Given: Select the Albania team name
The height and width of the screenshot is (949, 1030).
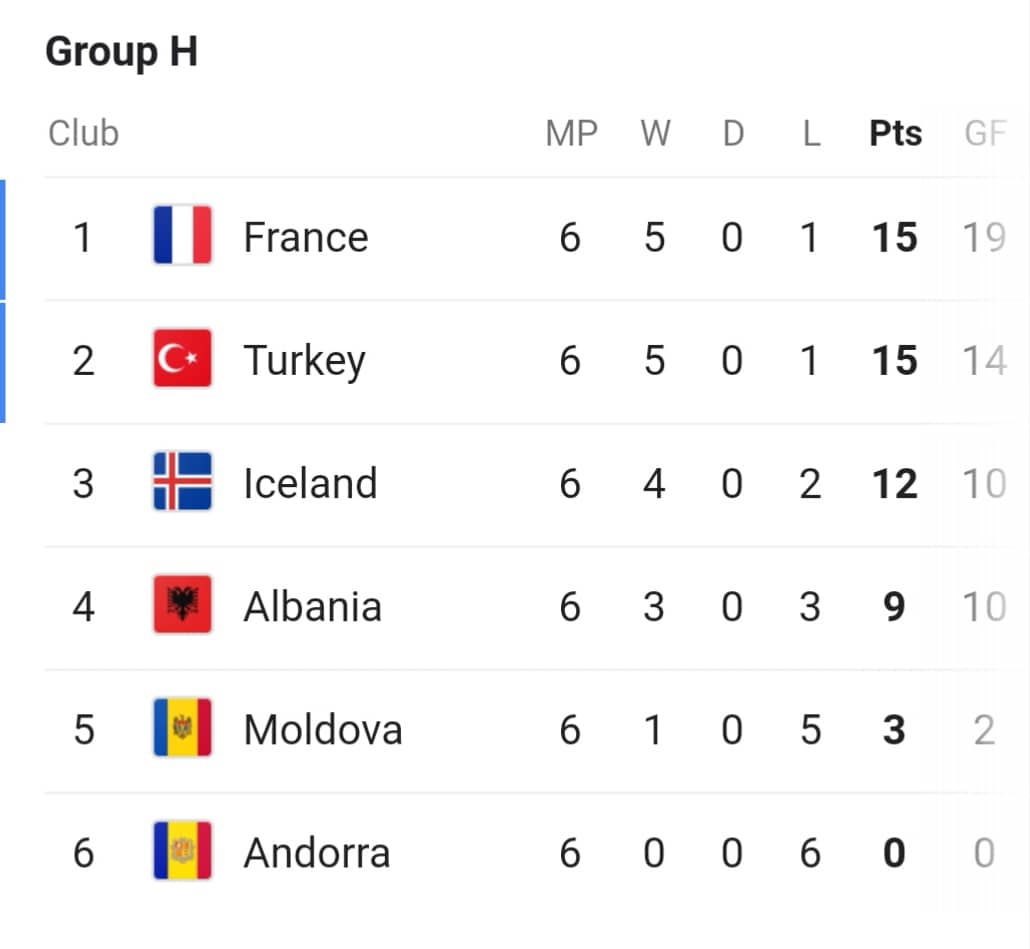Looking at the screenshot, I should click(x=312, y=606).
